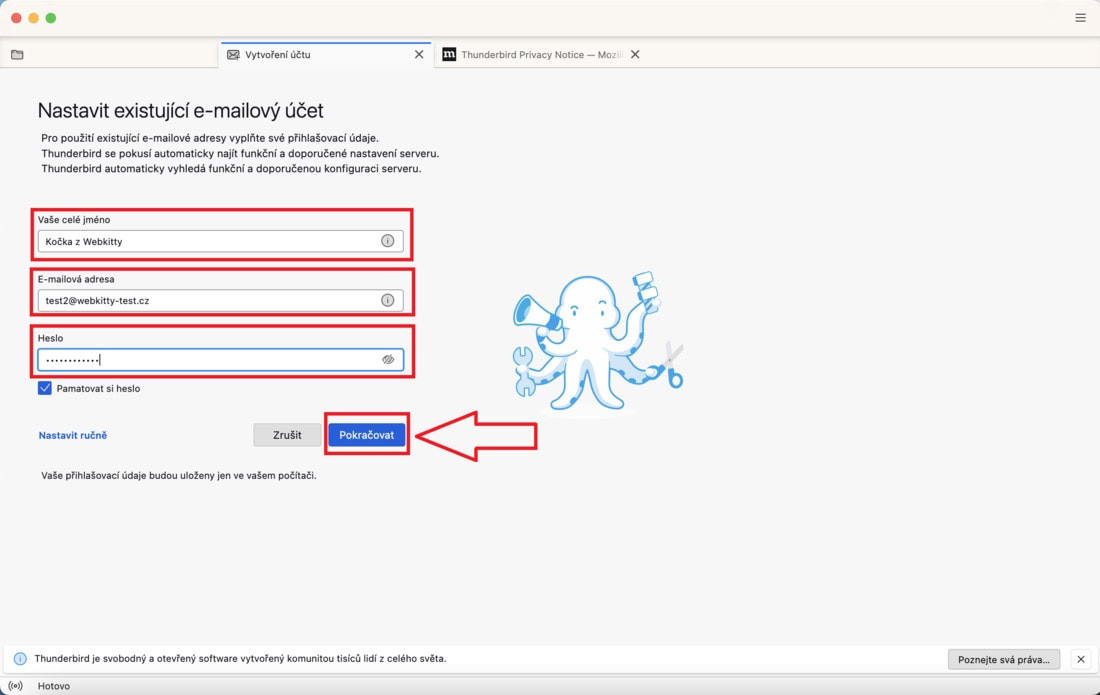
Task: Close the Thunderbird Privacy Notice tab
Action: pyautogui.click(x=635, y=55)
